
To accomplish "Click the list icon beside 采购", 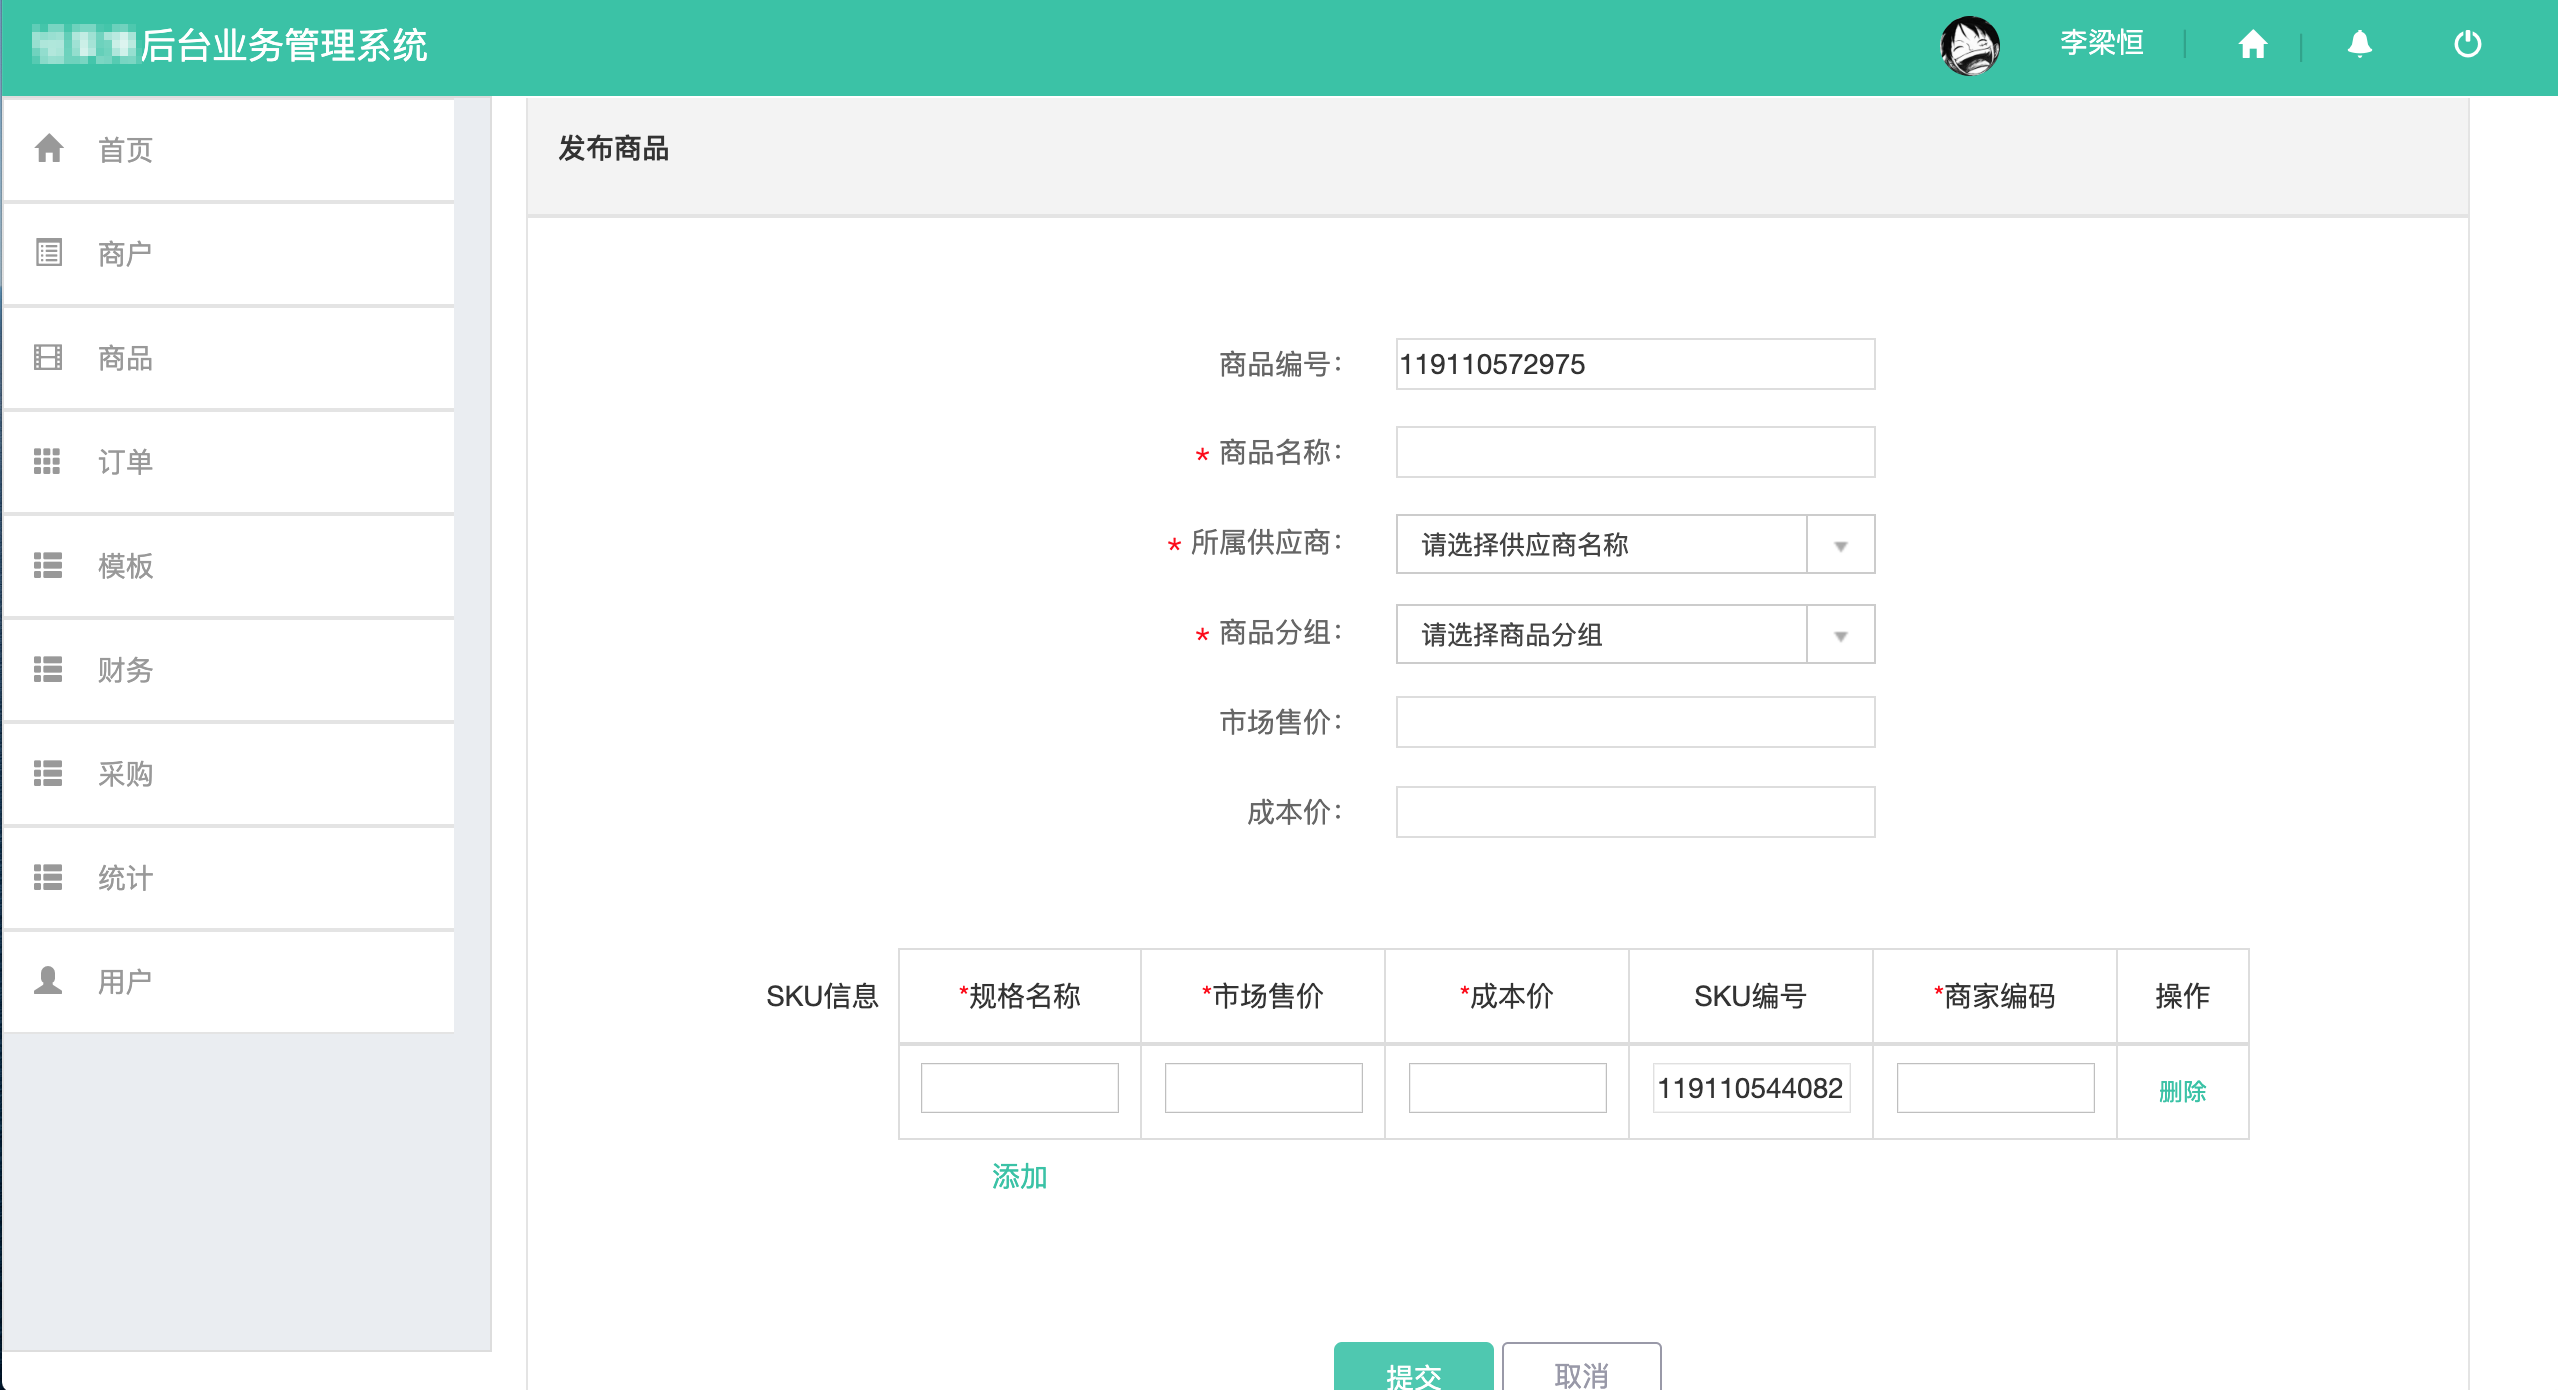I will [48, 773].
